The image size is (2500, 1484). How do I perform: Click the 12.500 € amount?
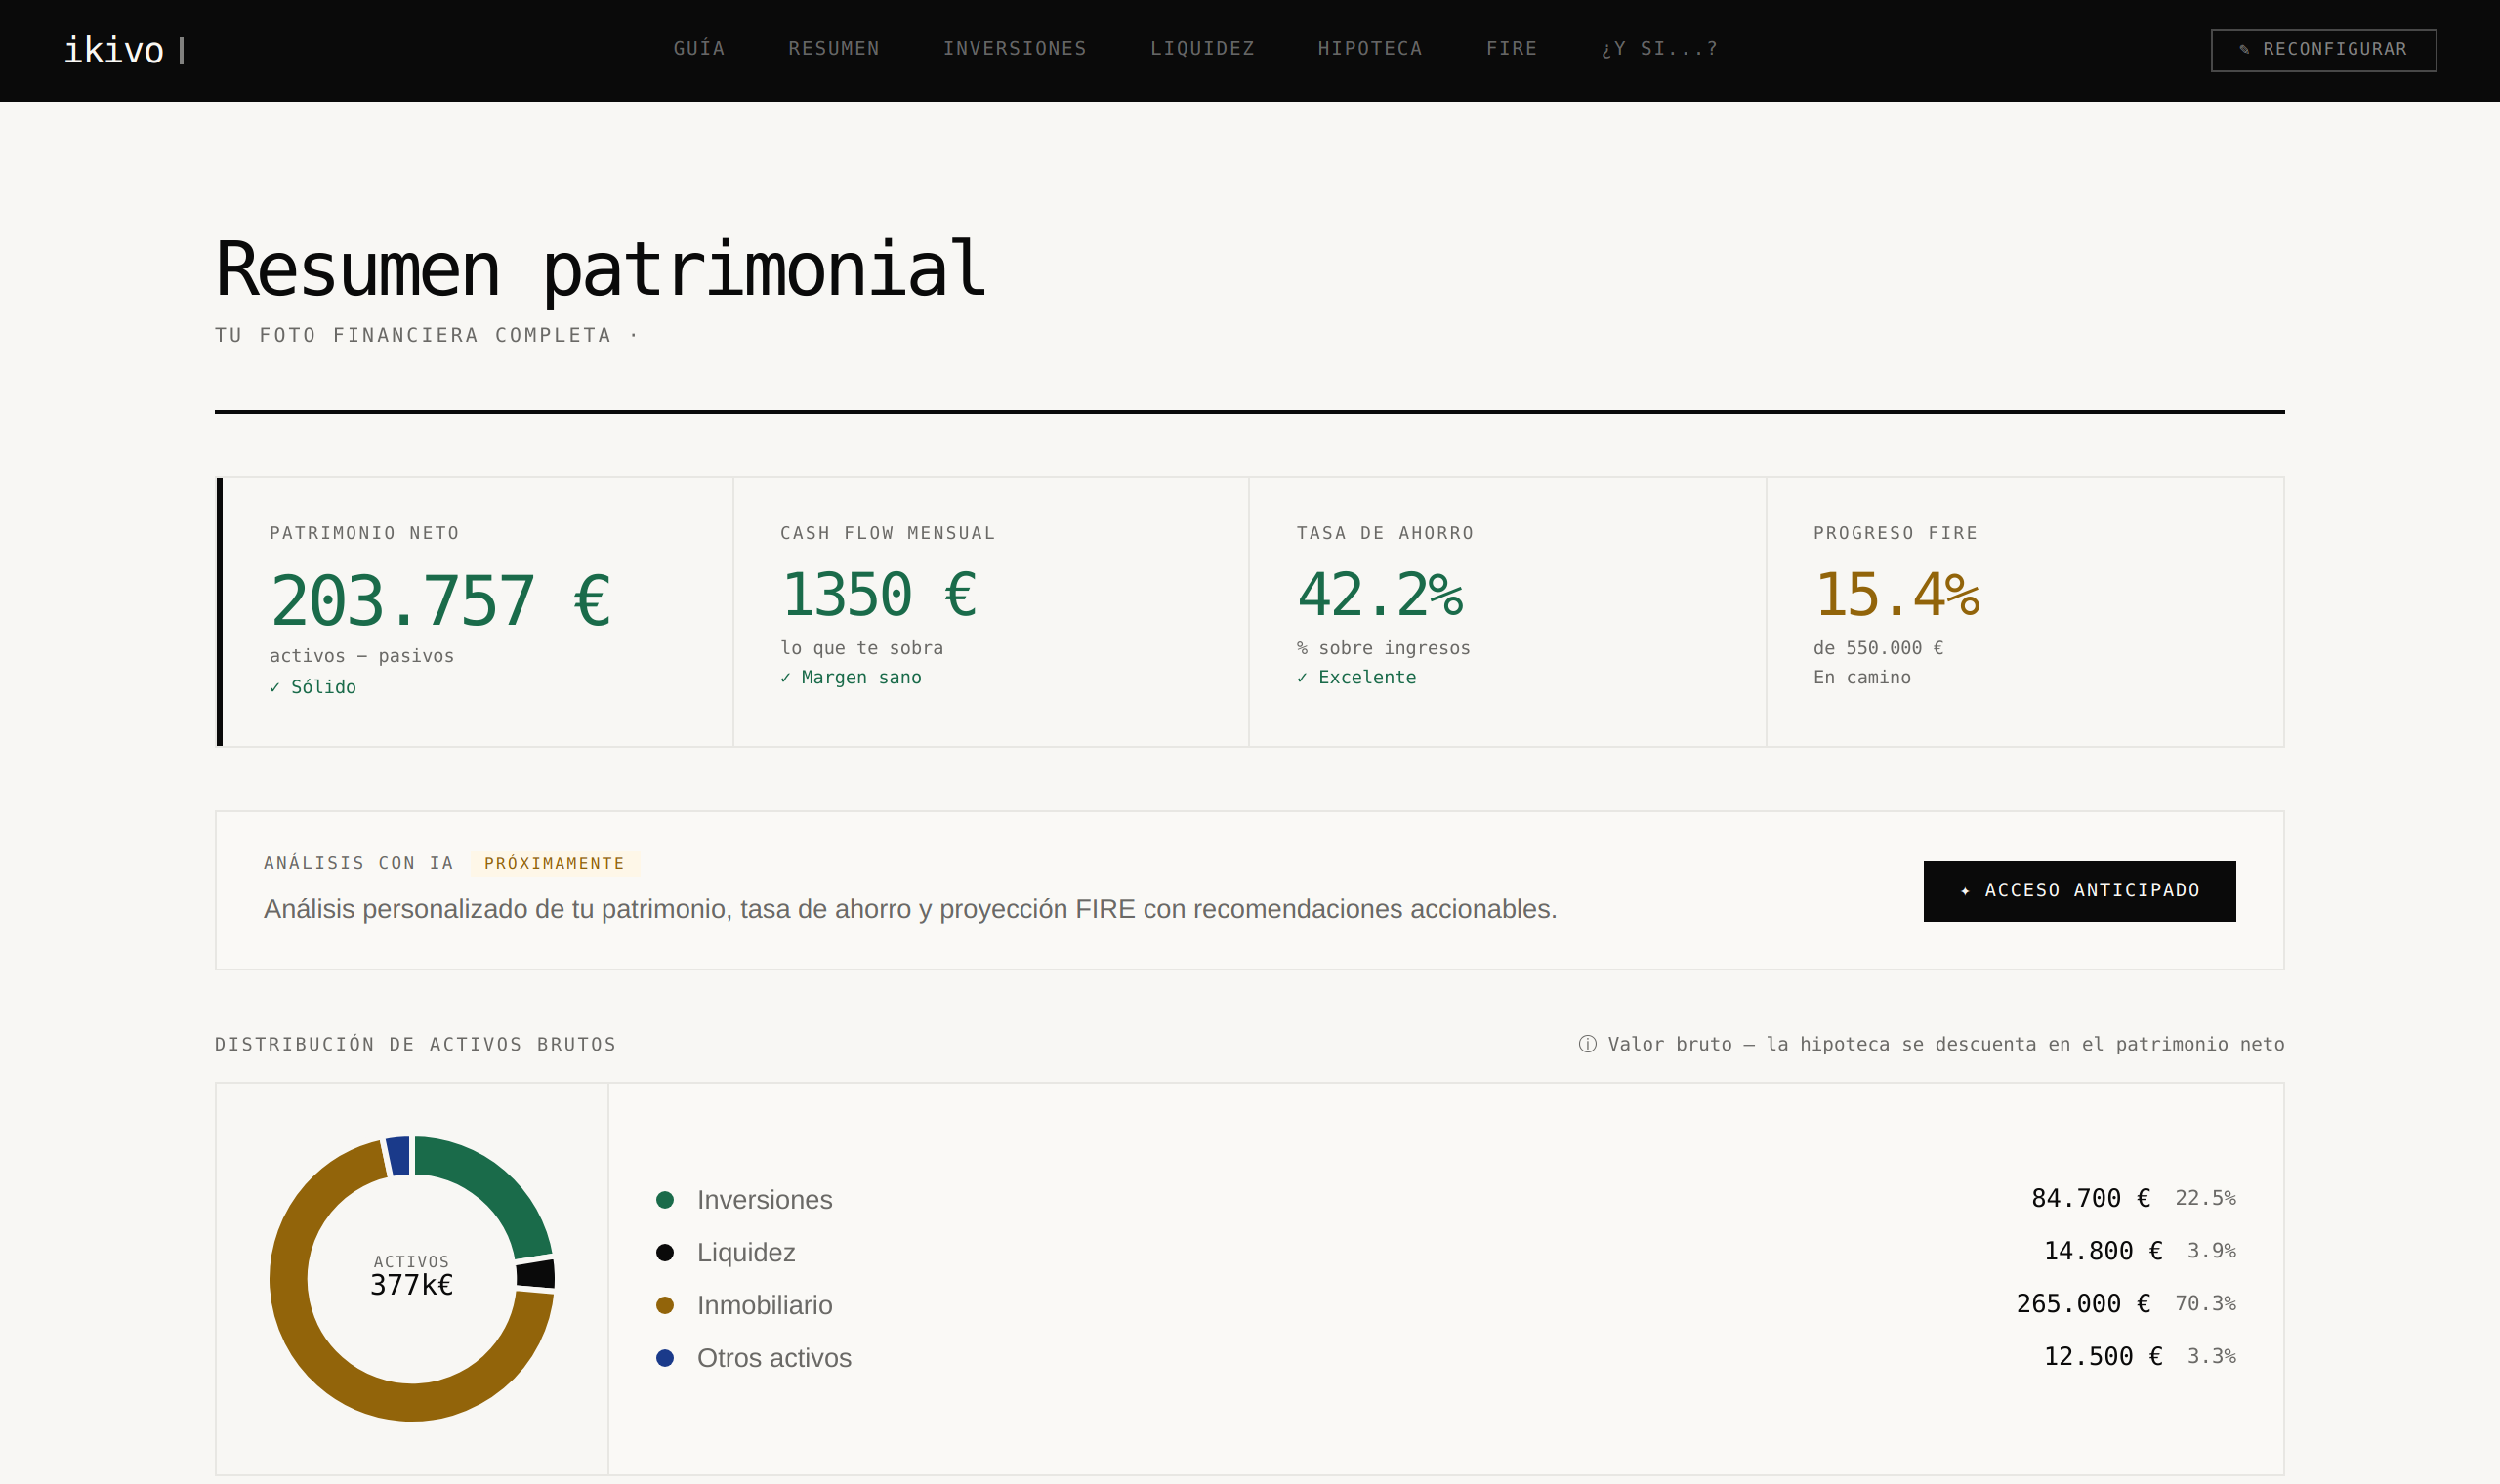pyautogui.click(x=2103, y=1356)
